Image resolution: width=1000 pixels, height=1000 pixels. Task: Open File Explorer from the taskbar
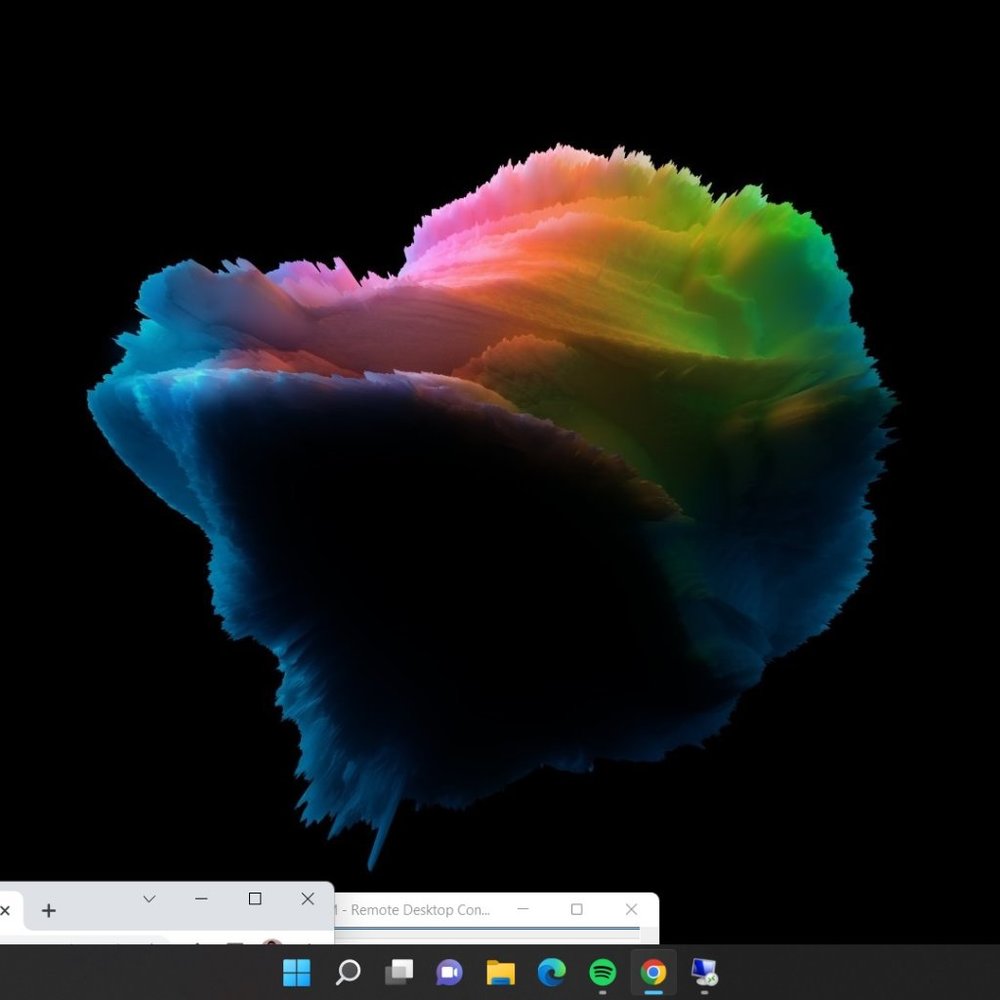(x=501, y=972)
